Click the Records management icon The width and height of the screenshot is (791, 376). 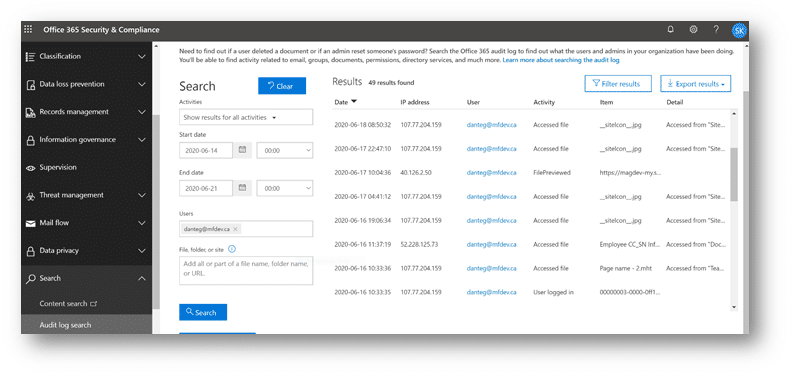[x=30, y=113]
